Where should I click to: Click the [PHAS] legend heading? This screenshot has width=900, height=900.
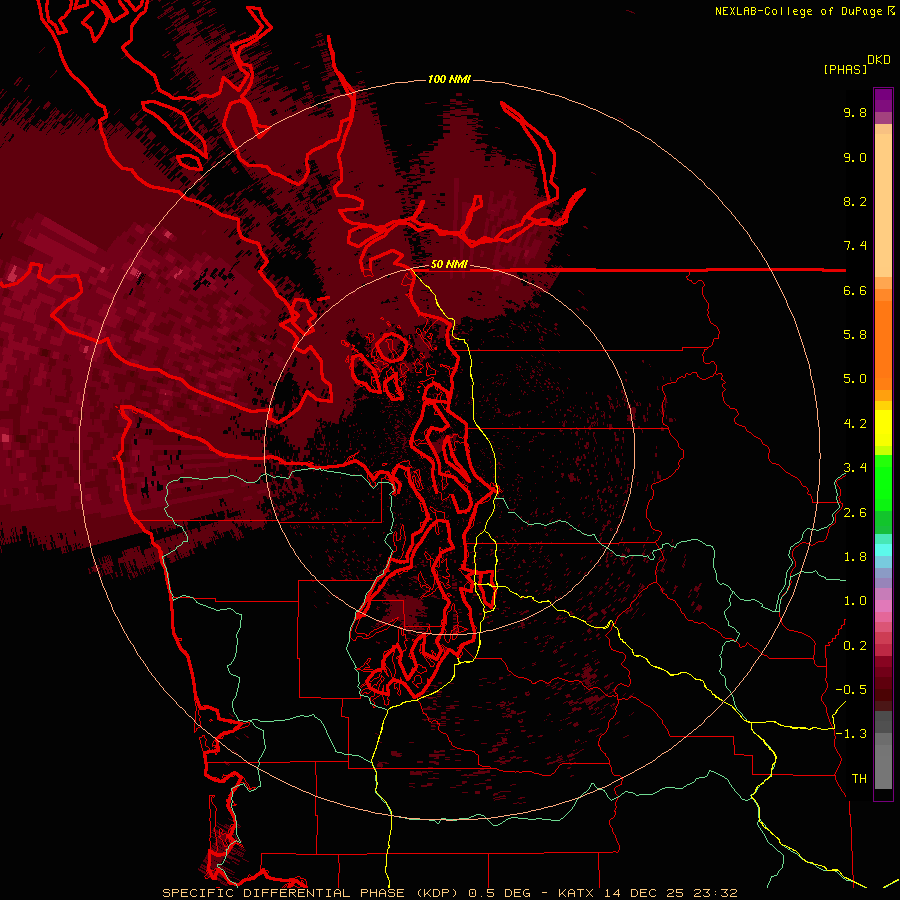point(845,69)
